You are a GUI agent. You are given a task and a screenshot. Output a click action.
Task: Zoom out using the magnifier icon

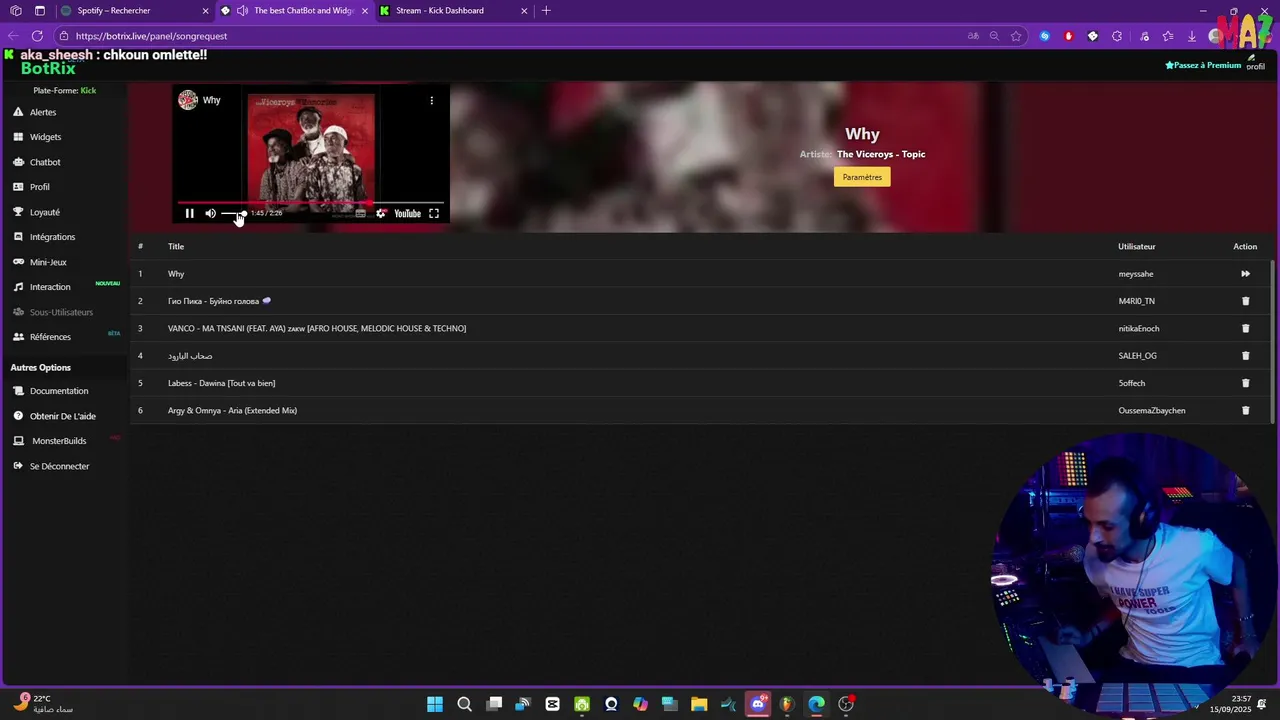tap(994, 36)
